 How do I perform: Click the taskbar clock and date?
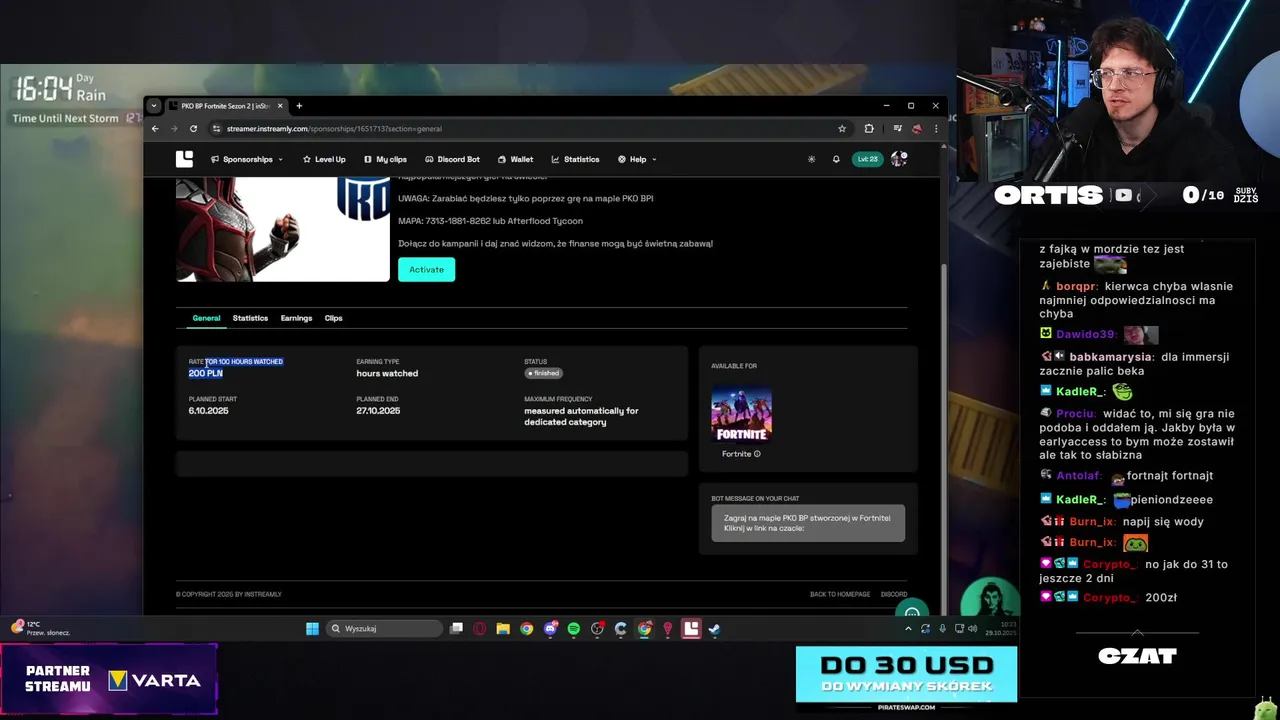(1001, 628)
